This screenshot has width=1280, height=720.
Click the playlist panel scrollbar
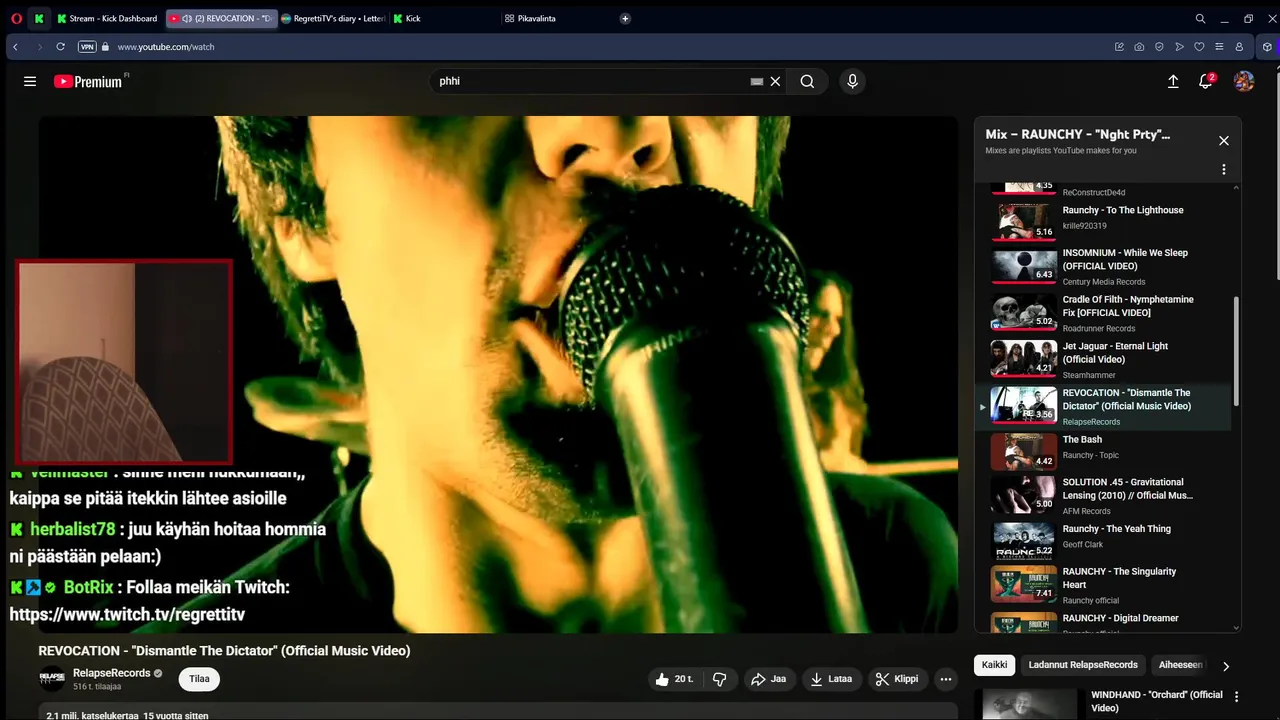(1236, 350)
